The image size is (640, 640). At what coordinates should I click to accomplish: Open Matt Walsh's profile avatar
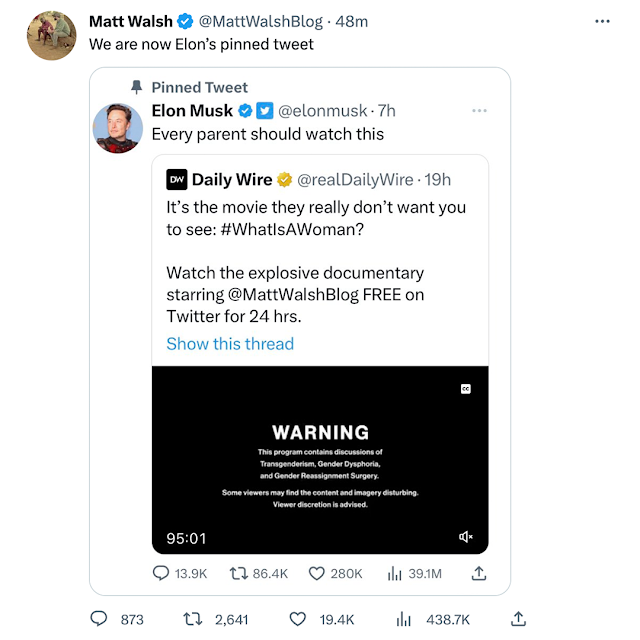tap(52, 36)
